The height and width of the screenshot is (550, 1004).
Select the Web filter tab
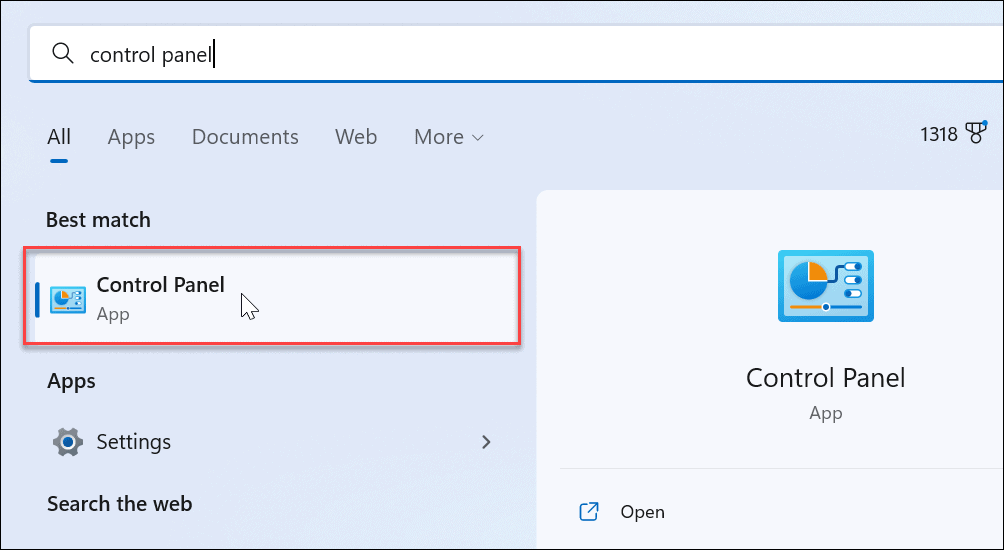click(x=356, y=137)
